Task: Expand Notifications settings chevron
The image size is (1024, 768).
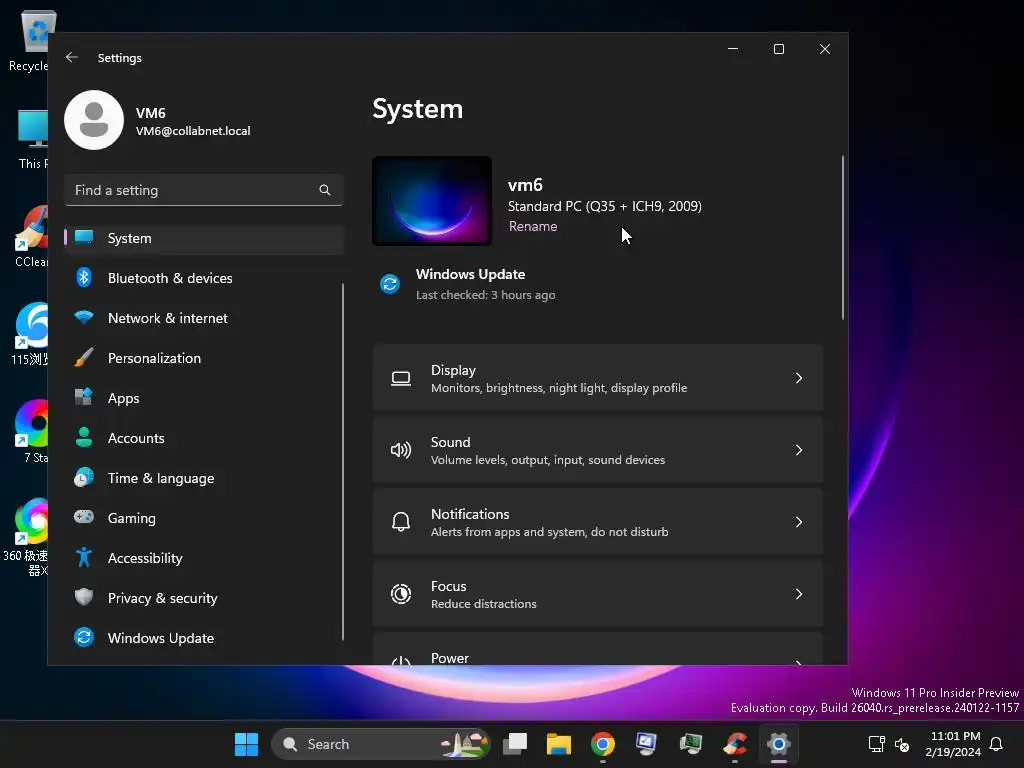Action: click(x=799, y=522)
